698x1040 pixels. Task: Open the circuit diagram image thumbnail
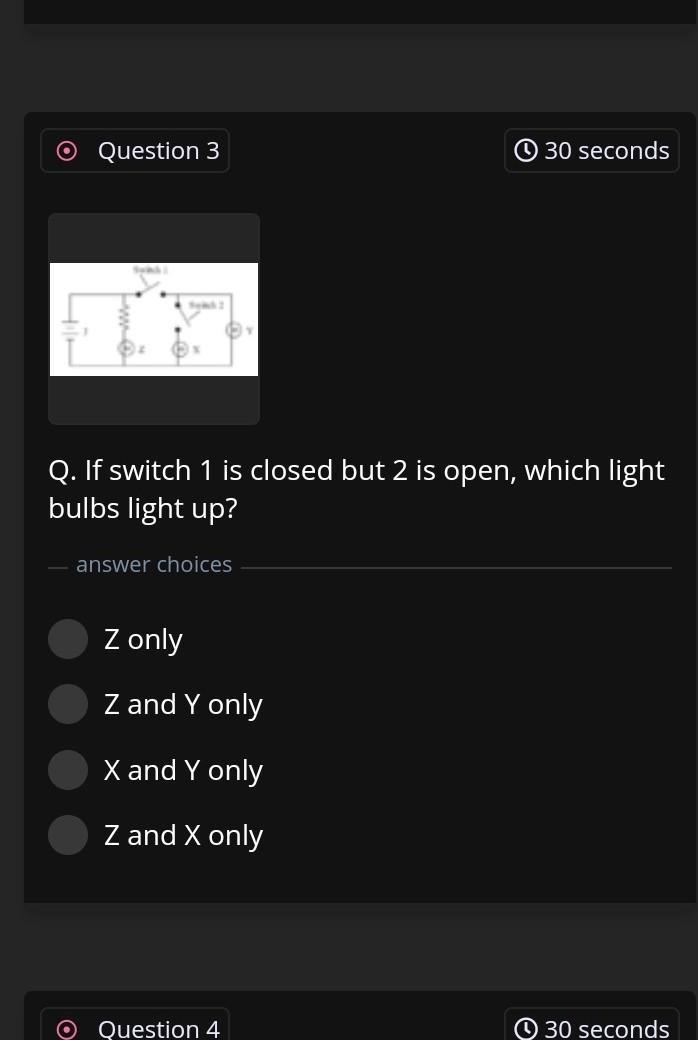(x=154, y=319)
